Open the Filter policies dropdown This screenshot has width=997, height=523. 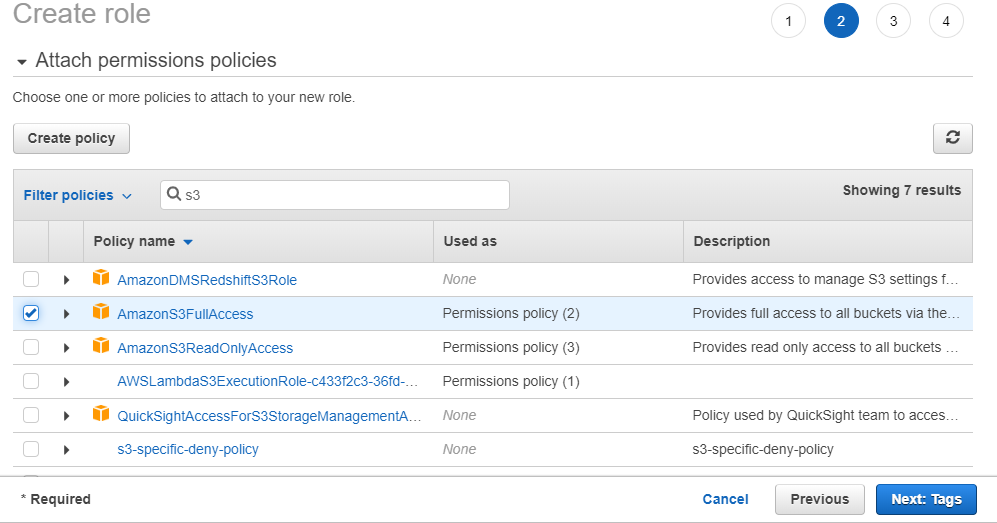click(78, 195)
